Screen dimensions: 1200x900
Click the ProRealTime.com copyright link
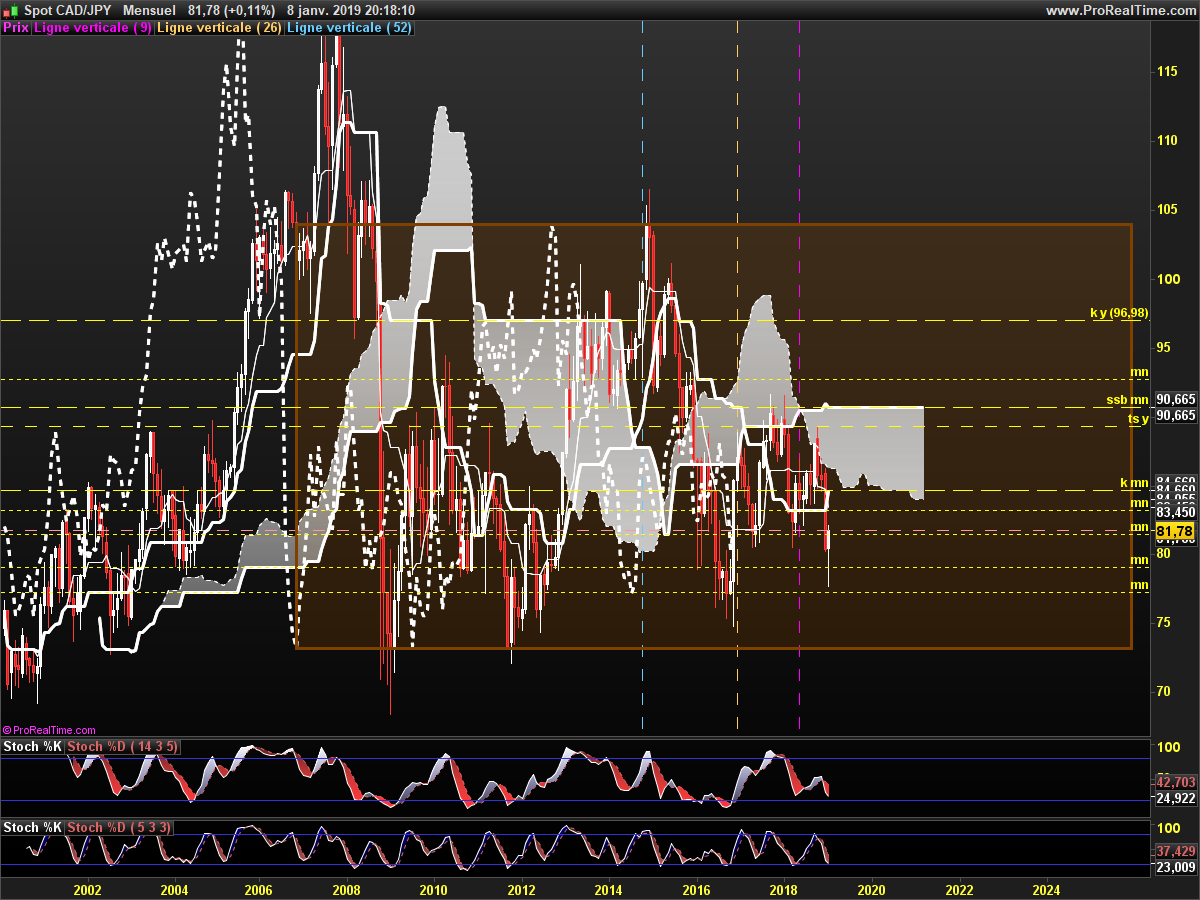tap(49, 730)
